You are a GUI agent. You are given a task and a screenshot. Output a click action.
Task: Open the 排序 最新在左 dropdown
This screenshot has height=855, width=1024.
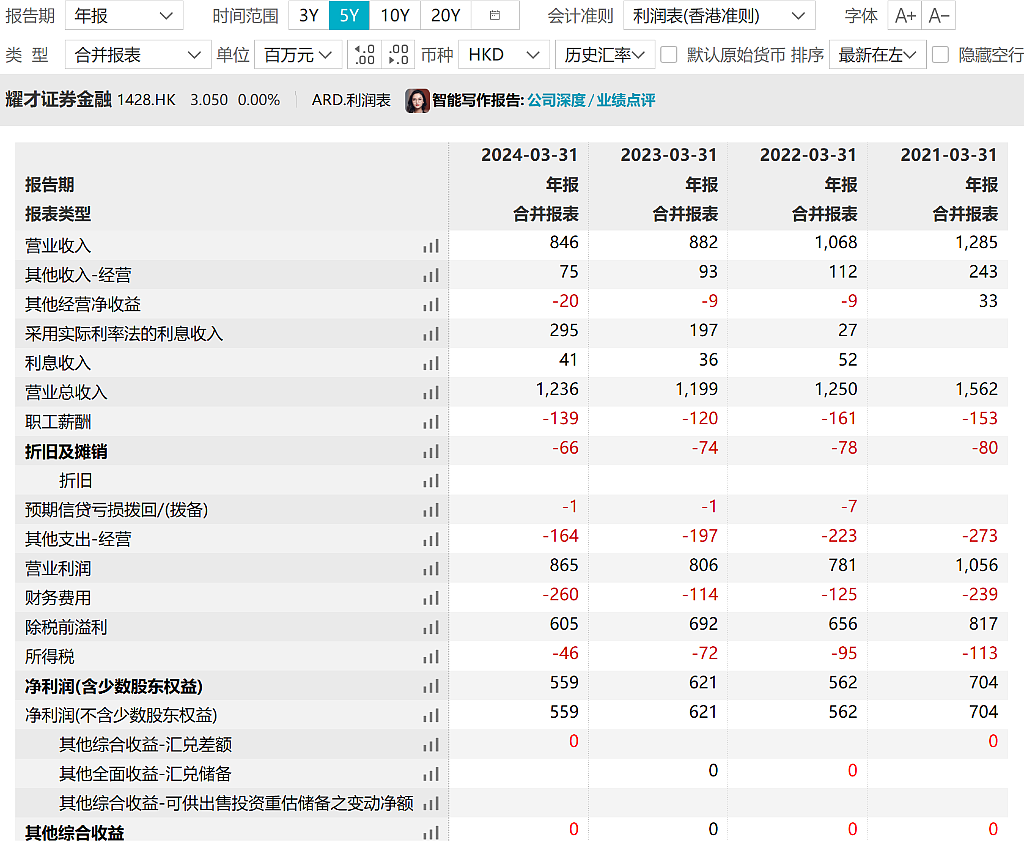pos(877,55)
